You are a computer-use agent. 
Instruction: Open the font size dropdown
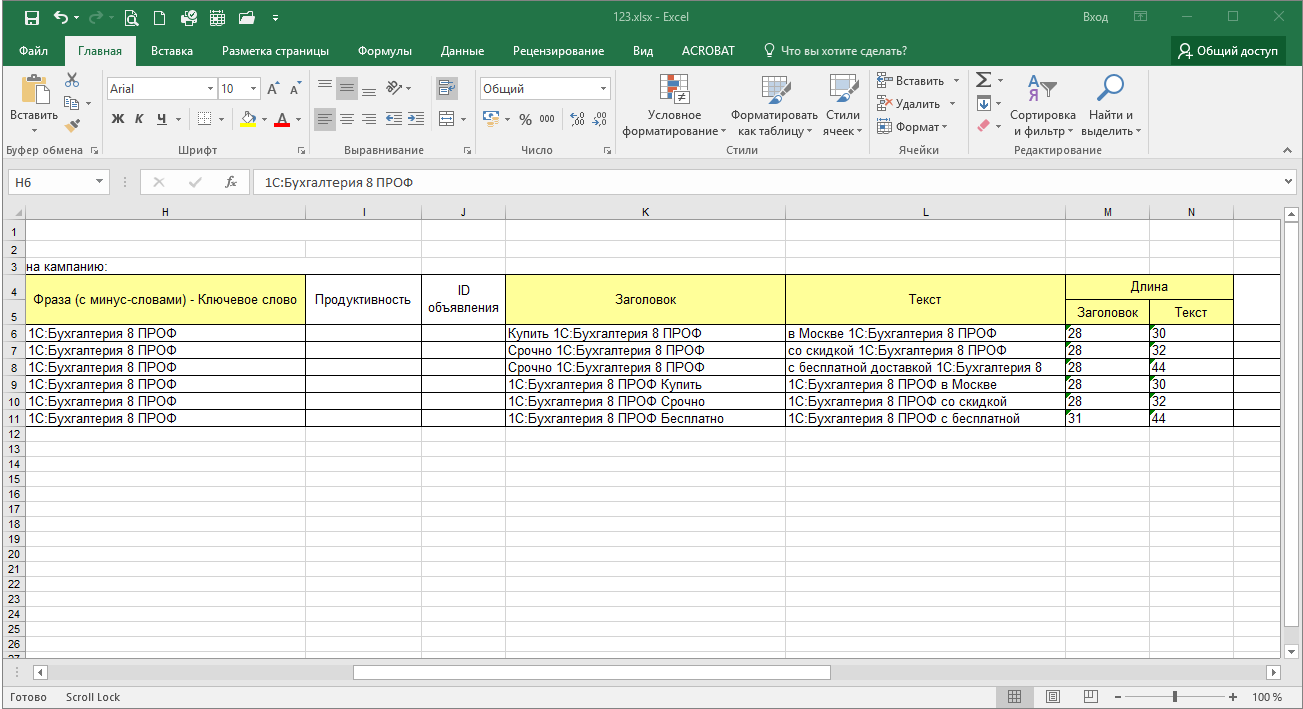[253, 89]
